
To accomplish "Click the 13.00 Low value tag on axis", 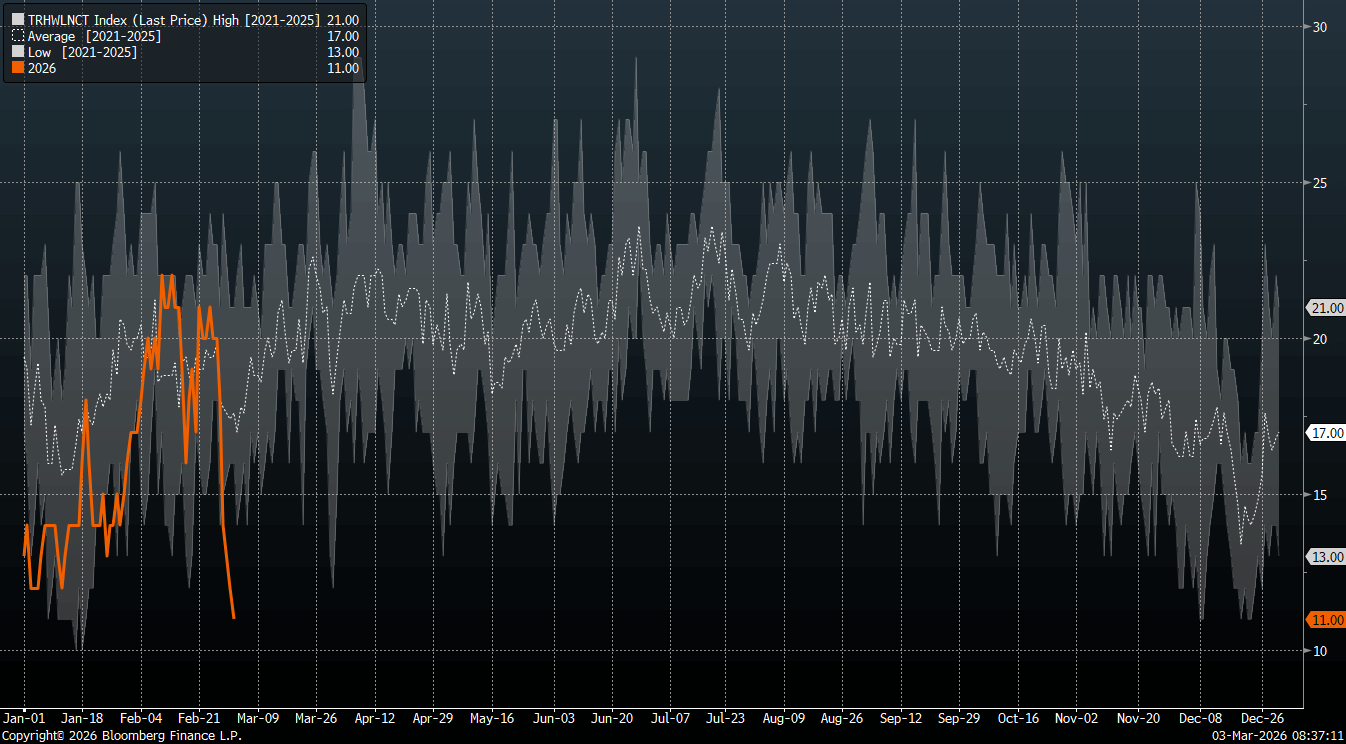I will point(1326,557).
